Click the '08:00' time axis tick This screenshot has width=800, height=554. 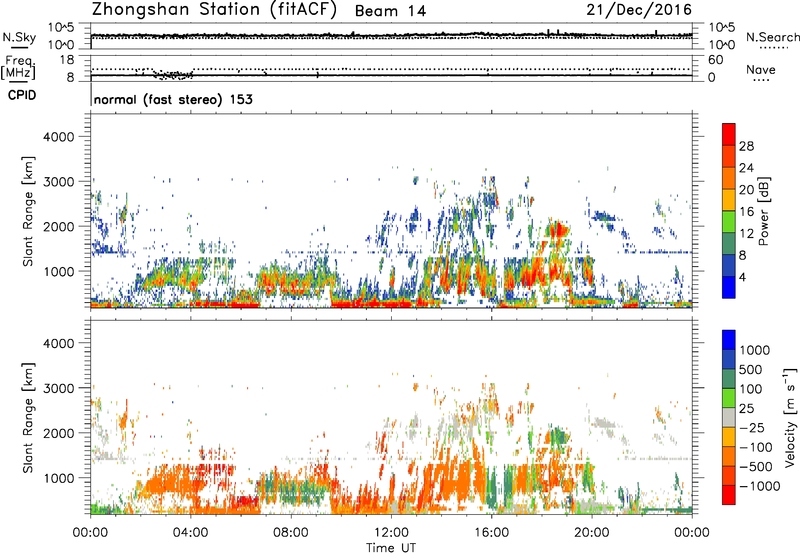291,533
